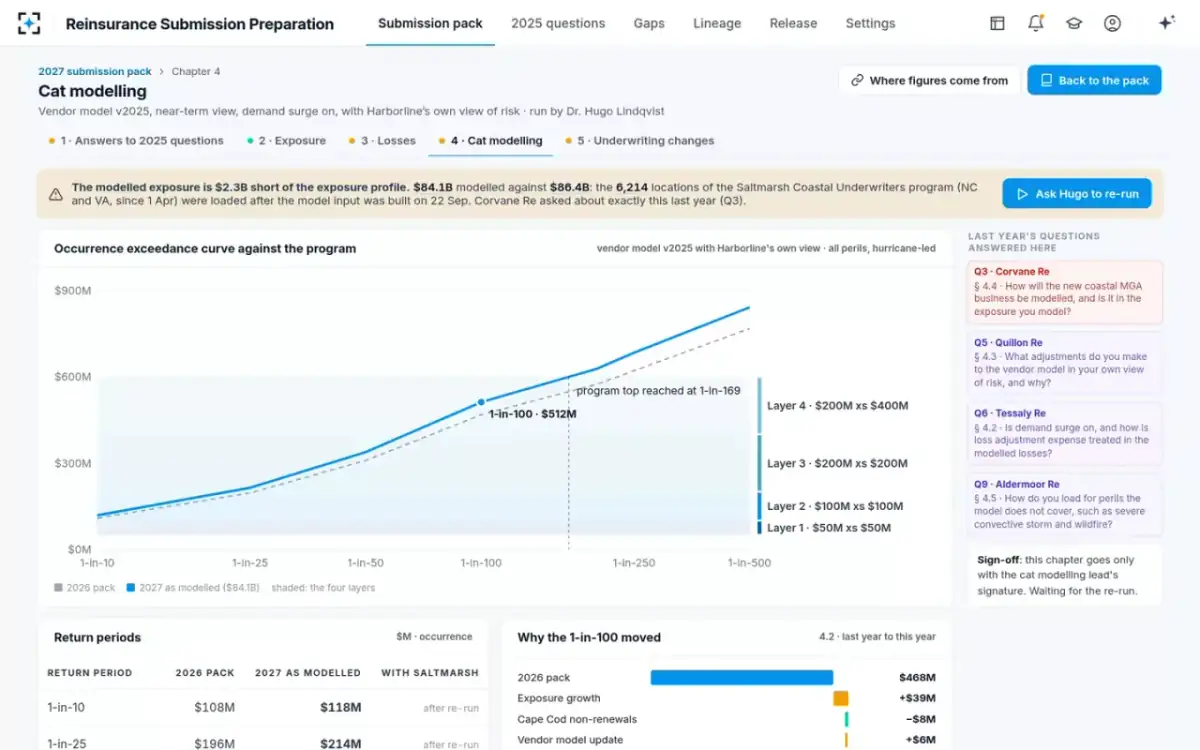Click Where figures come from button
The width and height of the screenshot is (1200, 750).
pyautogui.click(x=929, y=81)
